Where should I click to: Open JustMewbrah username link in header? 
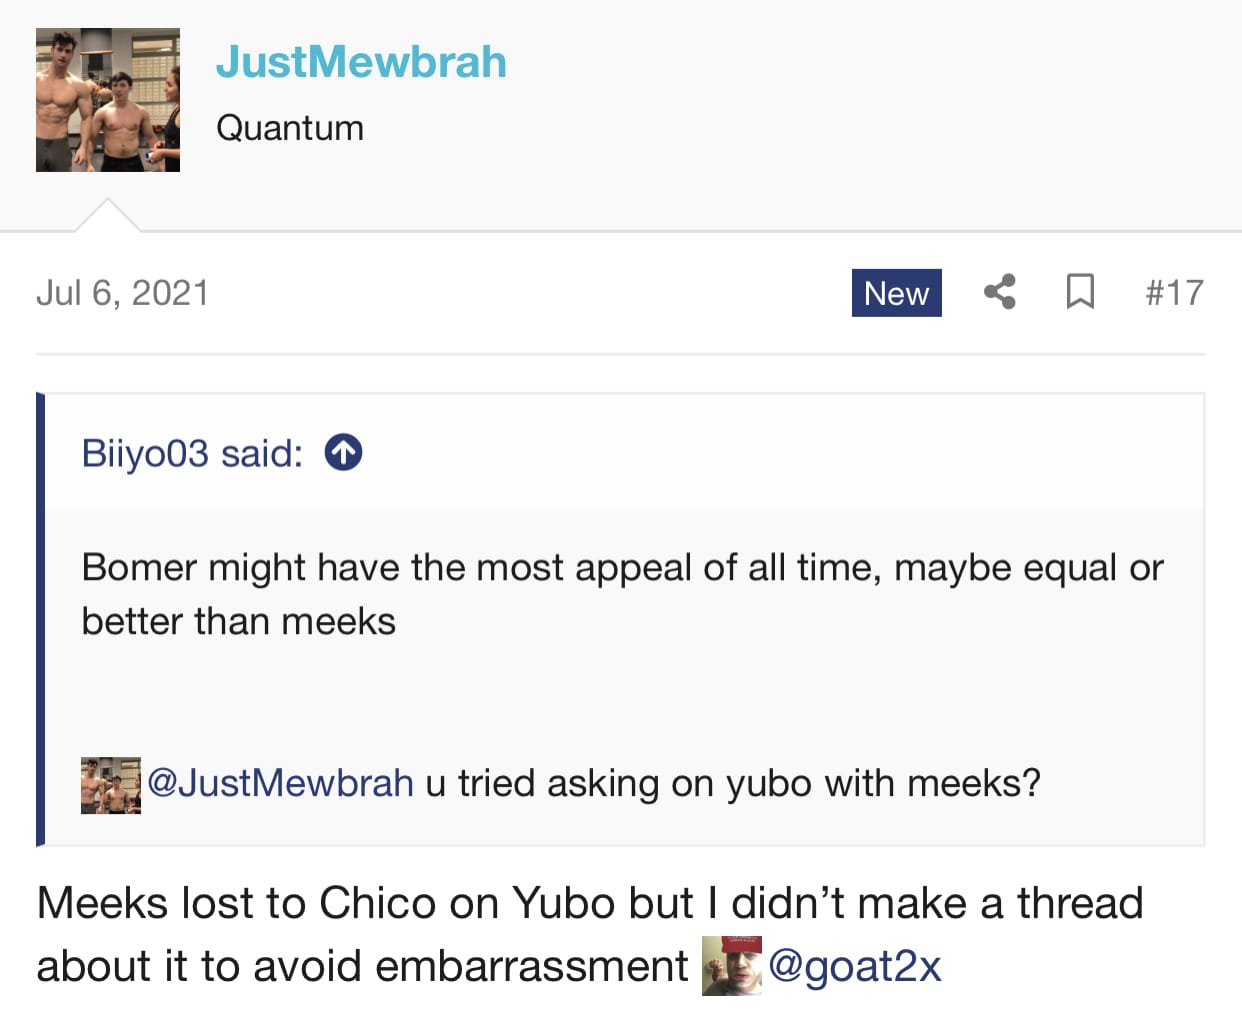click(361, 62)
